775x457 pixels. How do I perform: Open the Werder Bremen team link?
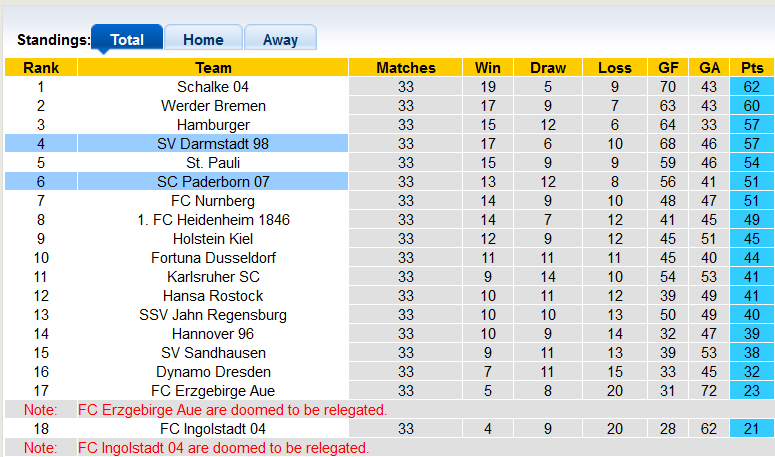coord(213,106)
